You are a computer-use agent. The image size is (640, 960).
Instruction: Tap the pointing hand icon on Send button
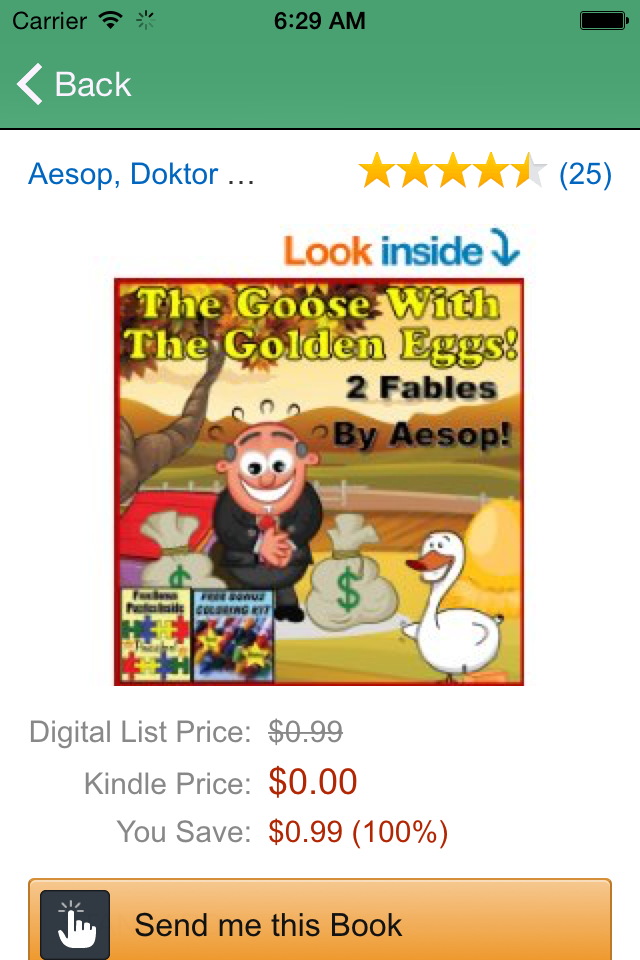click(x=75, y=924)
